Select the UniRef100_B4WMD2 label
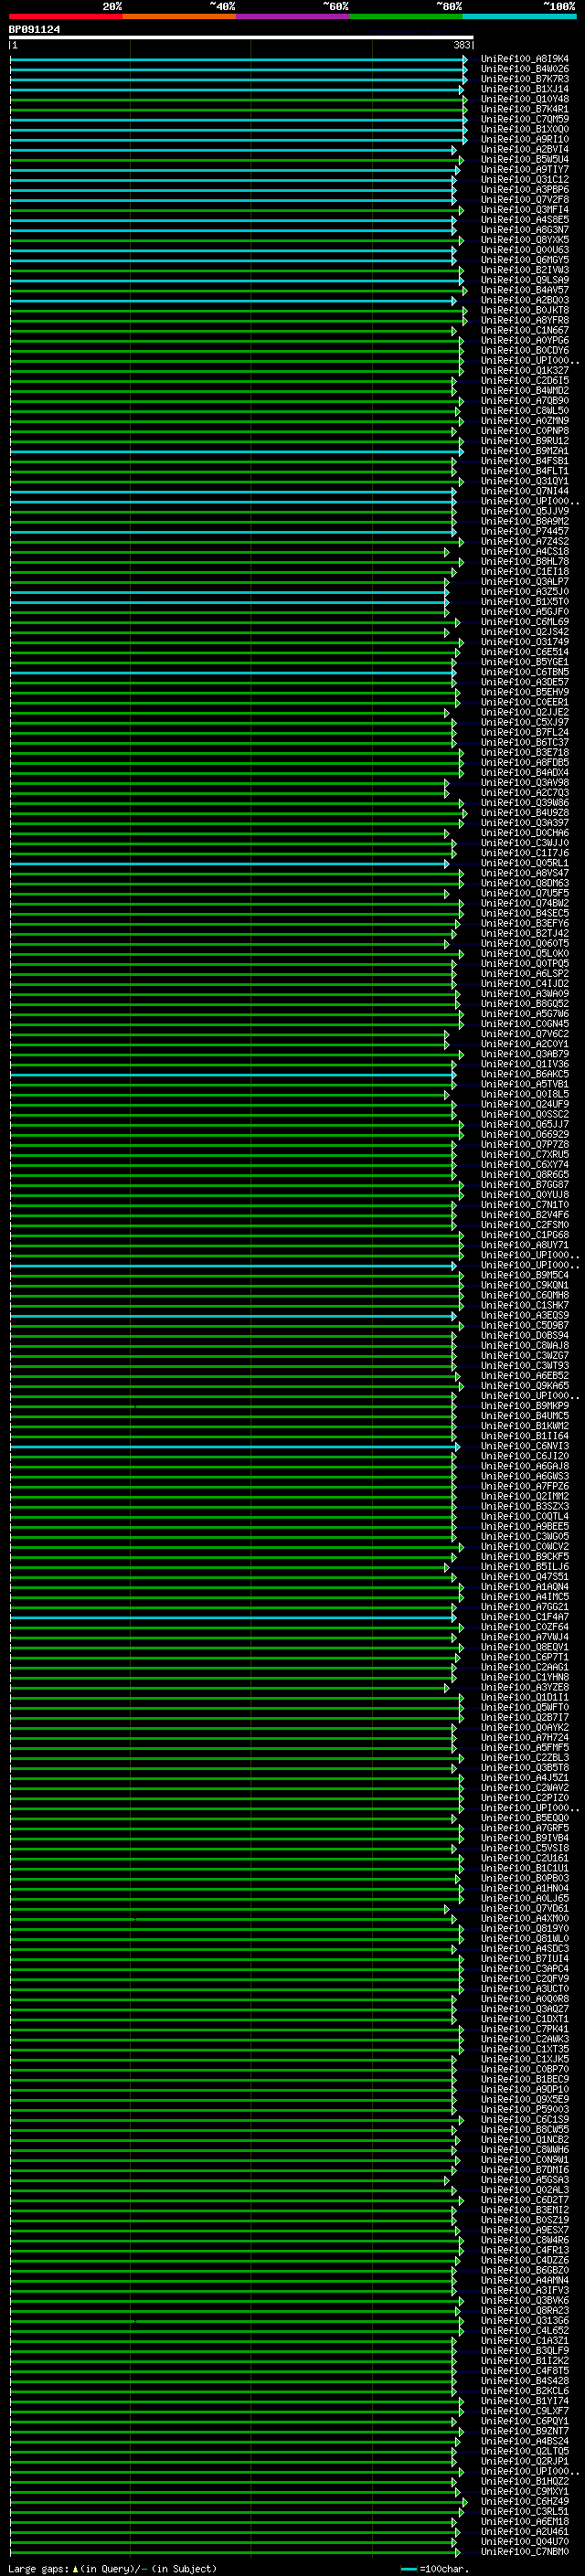This screenshot has width=585, height=2576. click(525, 391)
